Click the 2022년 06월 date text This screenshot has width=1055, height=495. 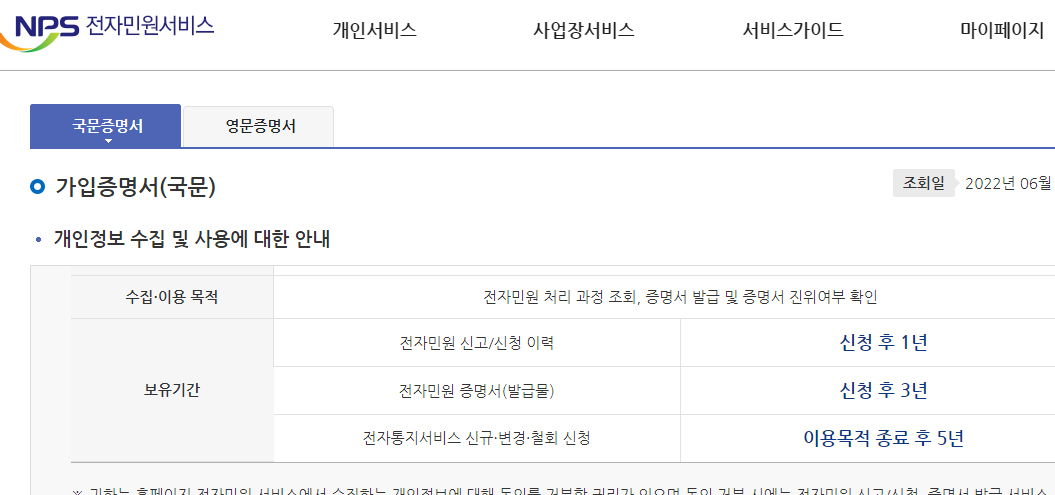1007,184
